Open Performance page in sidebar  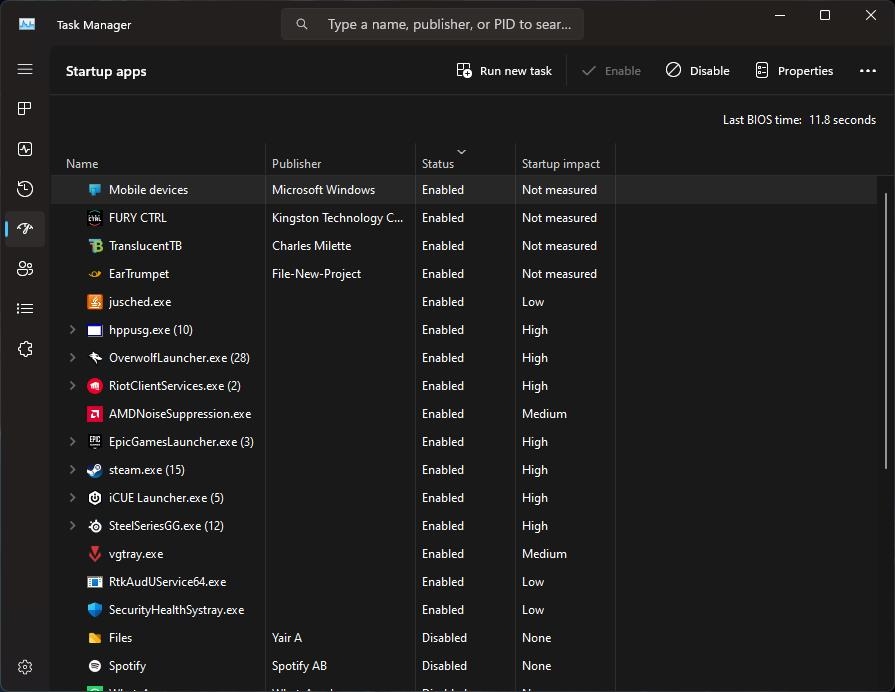(x=25, y=149)
